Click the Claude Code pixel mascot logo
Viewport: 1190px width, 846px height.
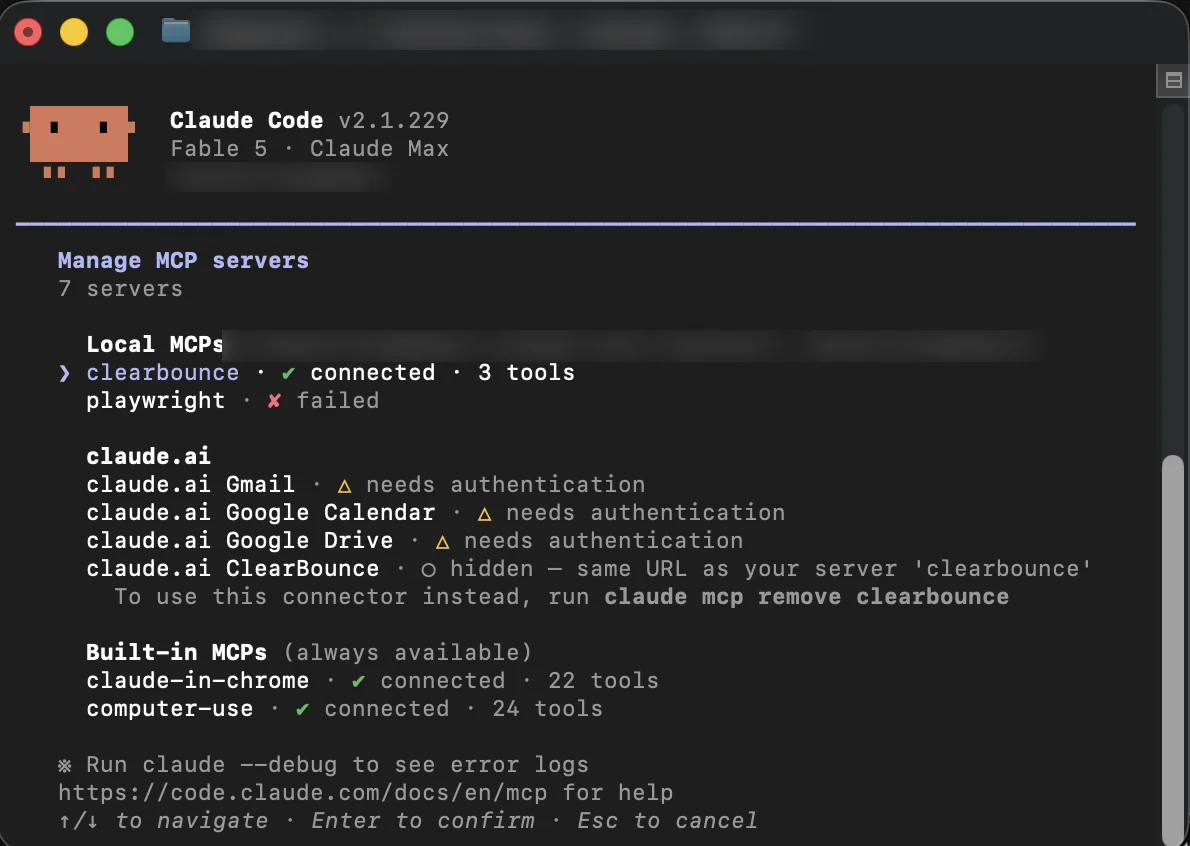tap(79, 142)
